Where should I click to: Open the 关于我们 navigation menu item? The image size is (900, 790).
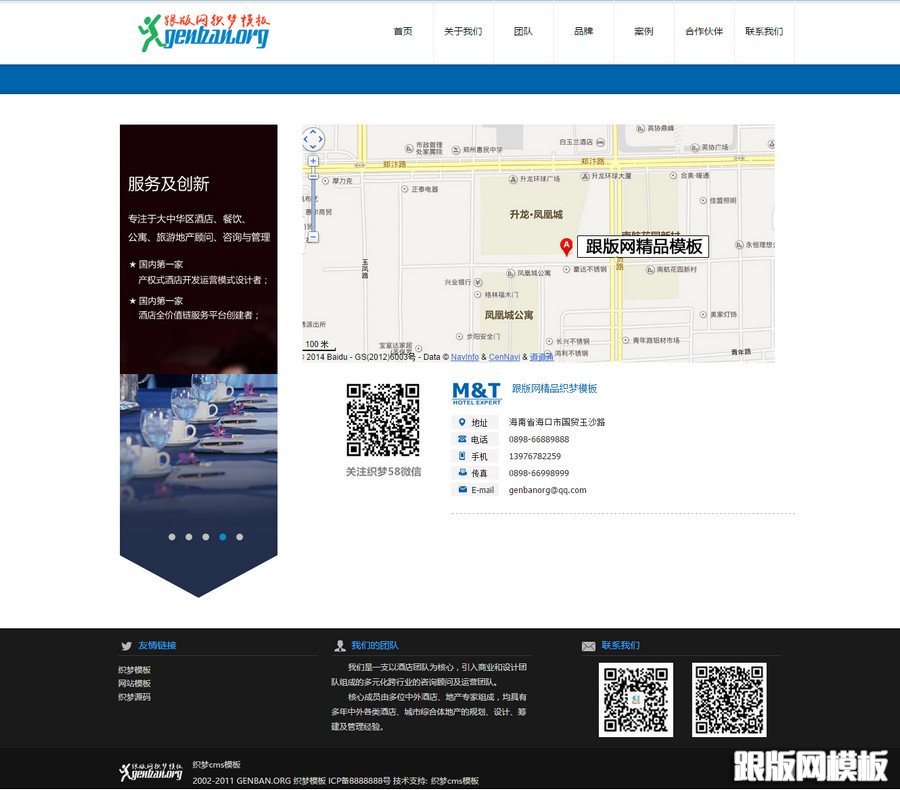pos(461,32)
